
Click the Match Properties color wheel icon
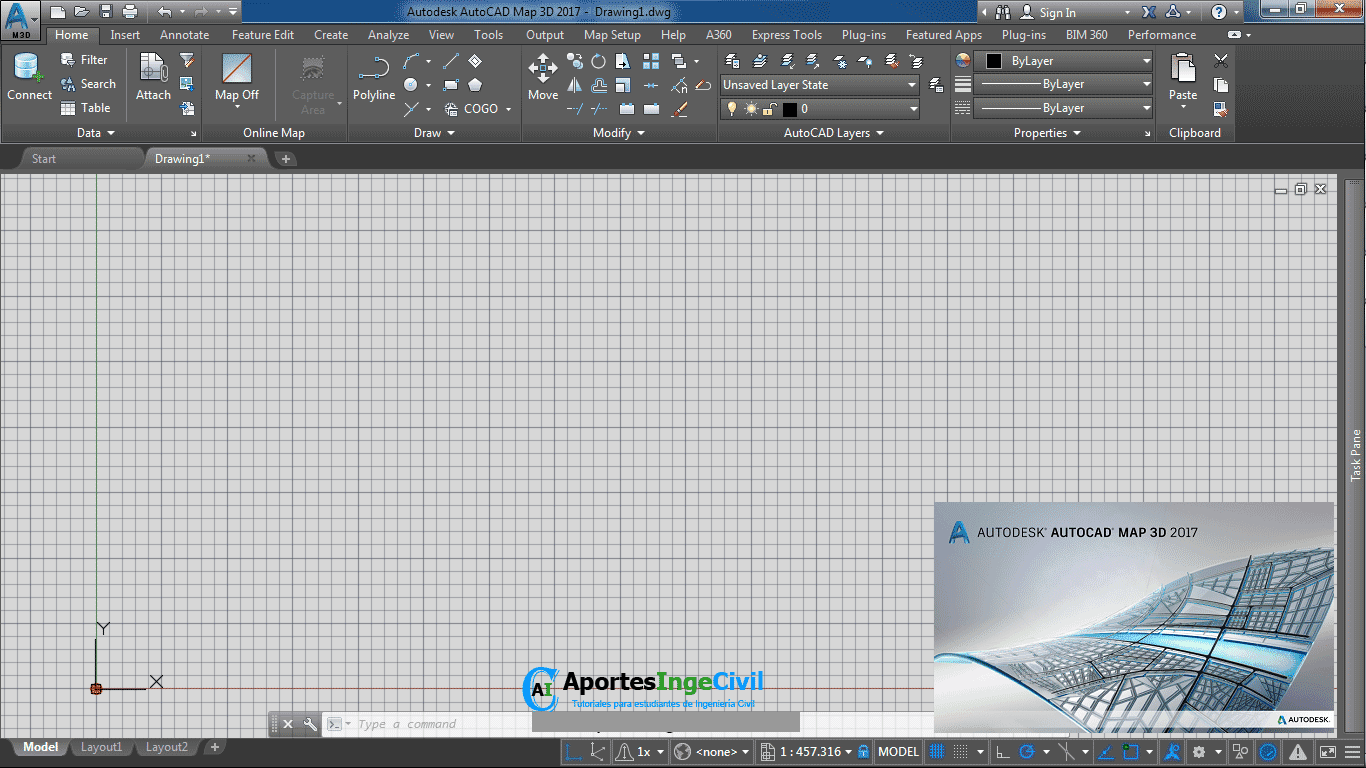(963, 61)
